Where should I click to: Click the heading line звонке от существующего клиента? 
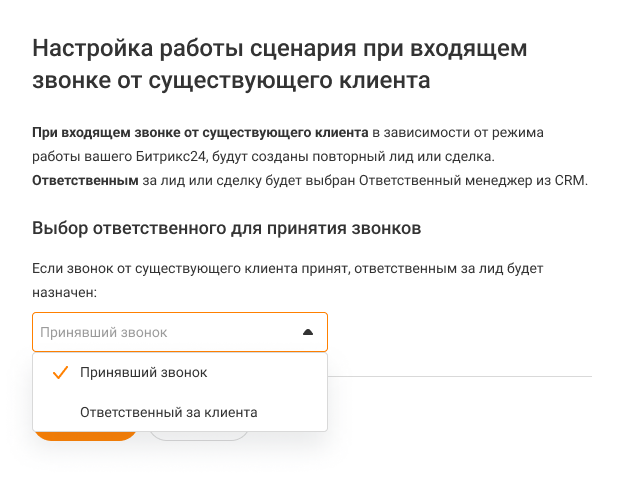[231, 79]
